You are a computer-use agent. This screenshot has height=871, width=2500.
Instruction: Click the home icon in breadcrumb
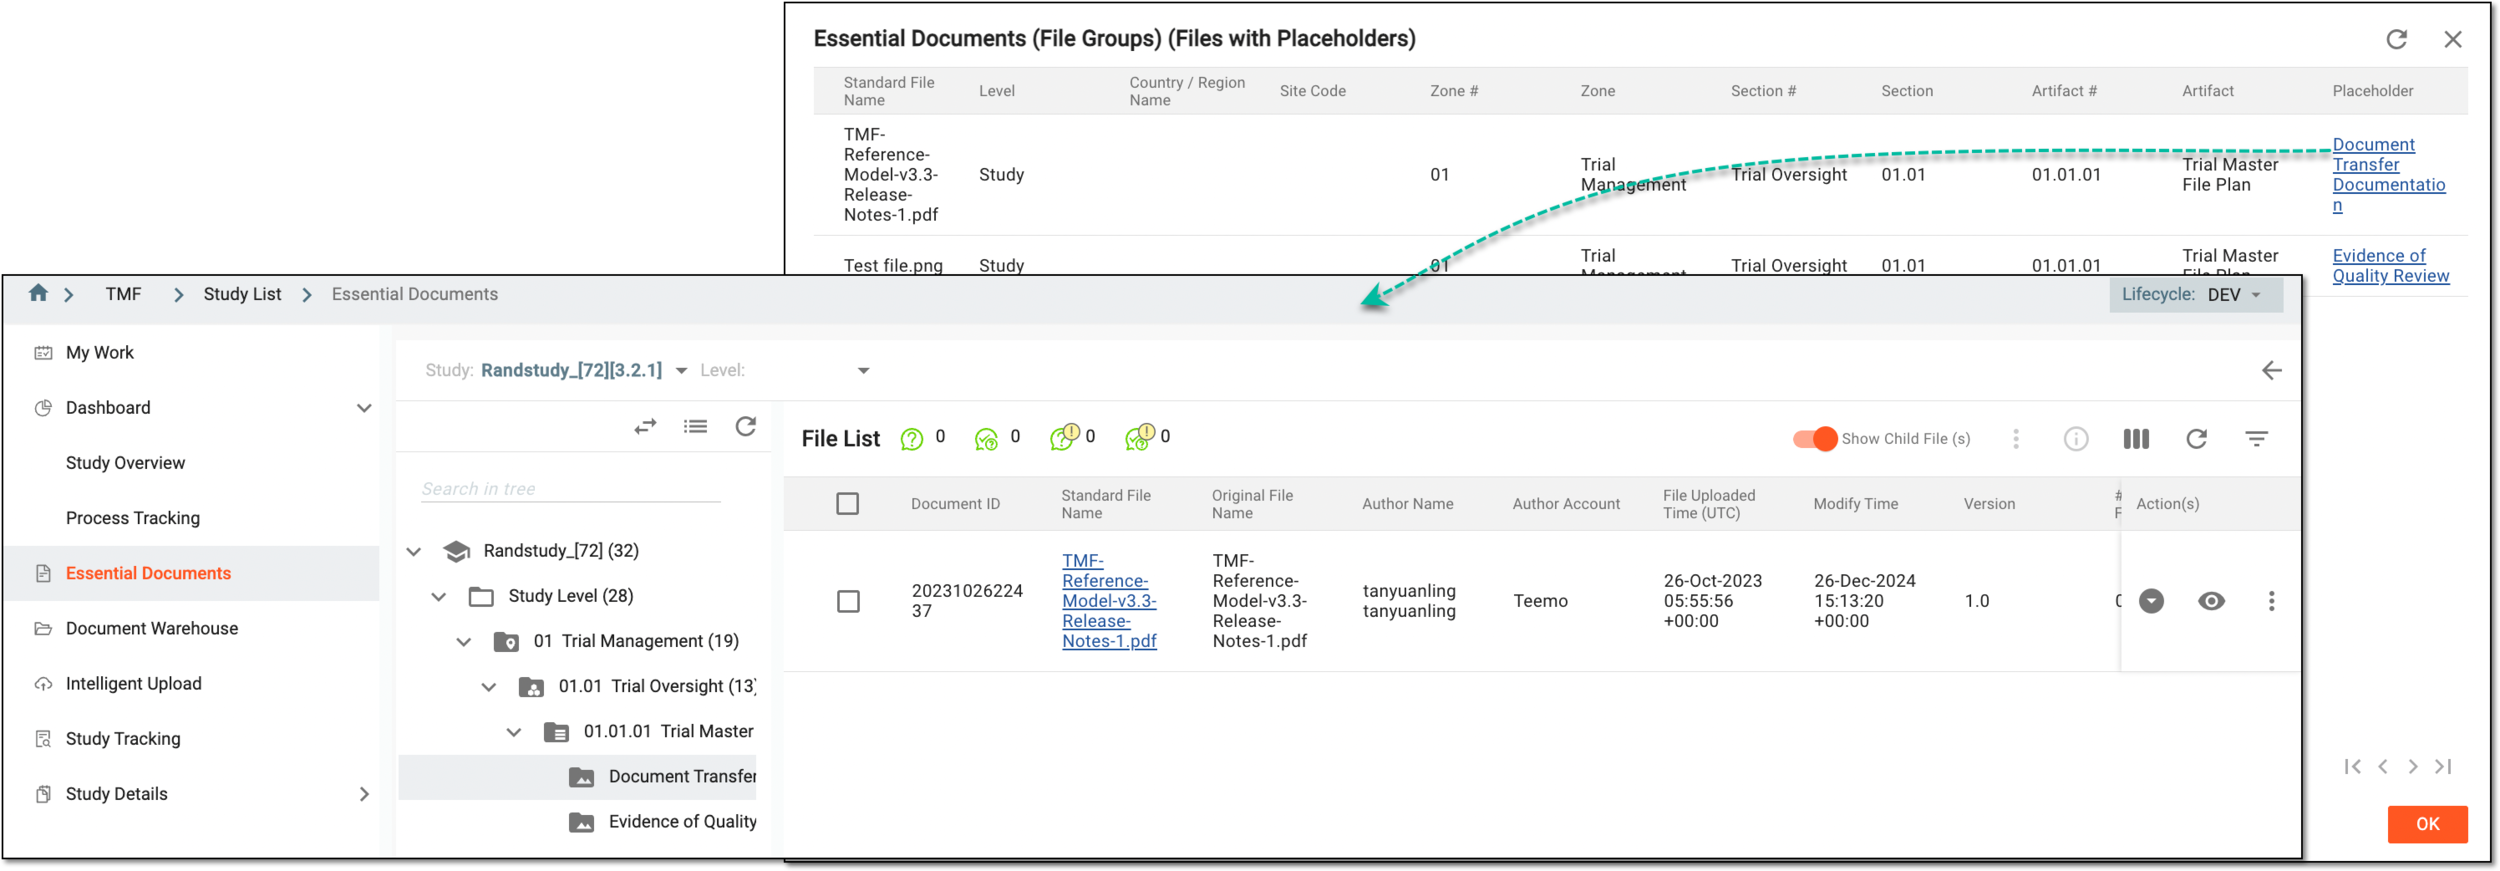(38, 293)
